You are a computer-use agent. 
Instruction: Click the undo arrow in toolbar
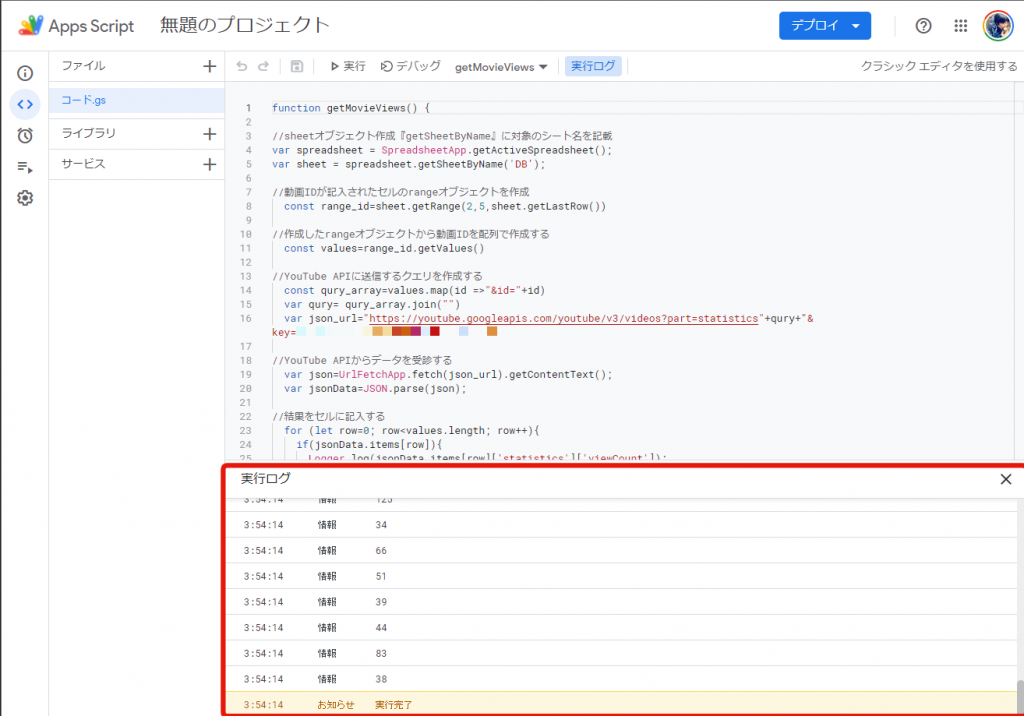pyautogui.click(x=242, y=67)
